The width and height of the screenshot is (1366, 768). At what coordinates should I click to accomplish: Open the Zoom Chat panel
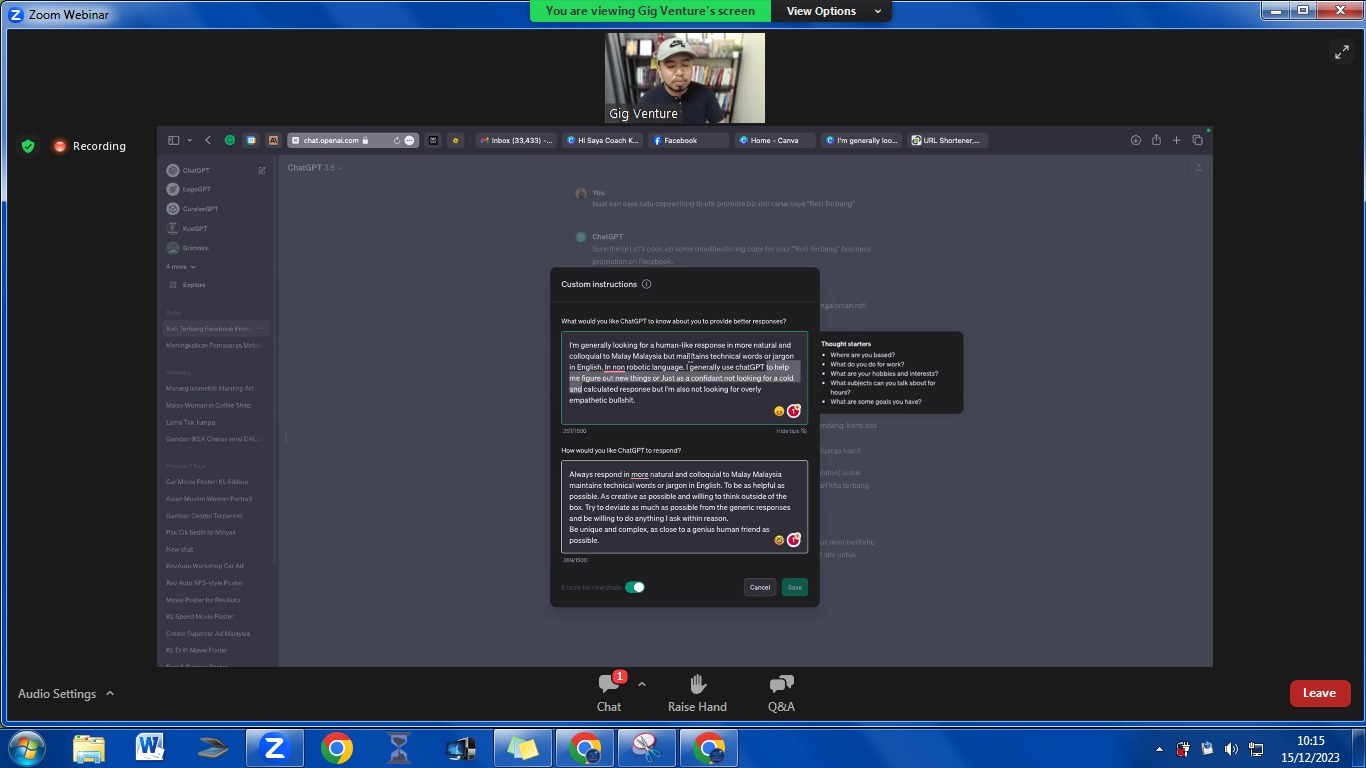tap(608, 692)
